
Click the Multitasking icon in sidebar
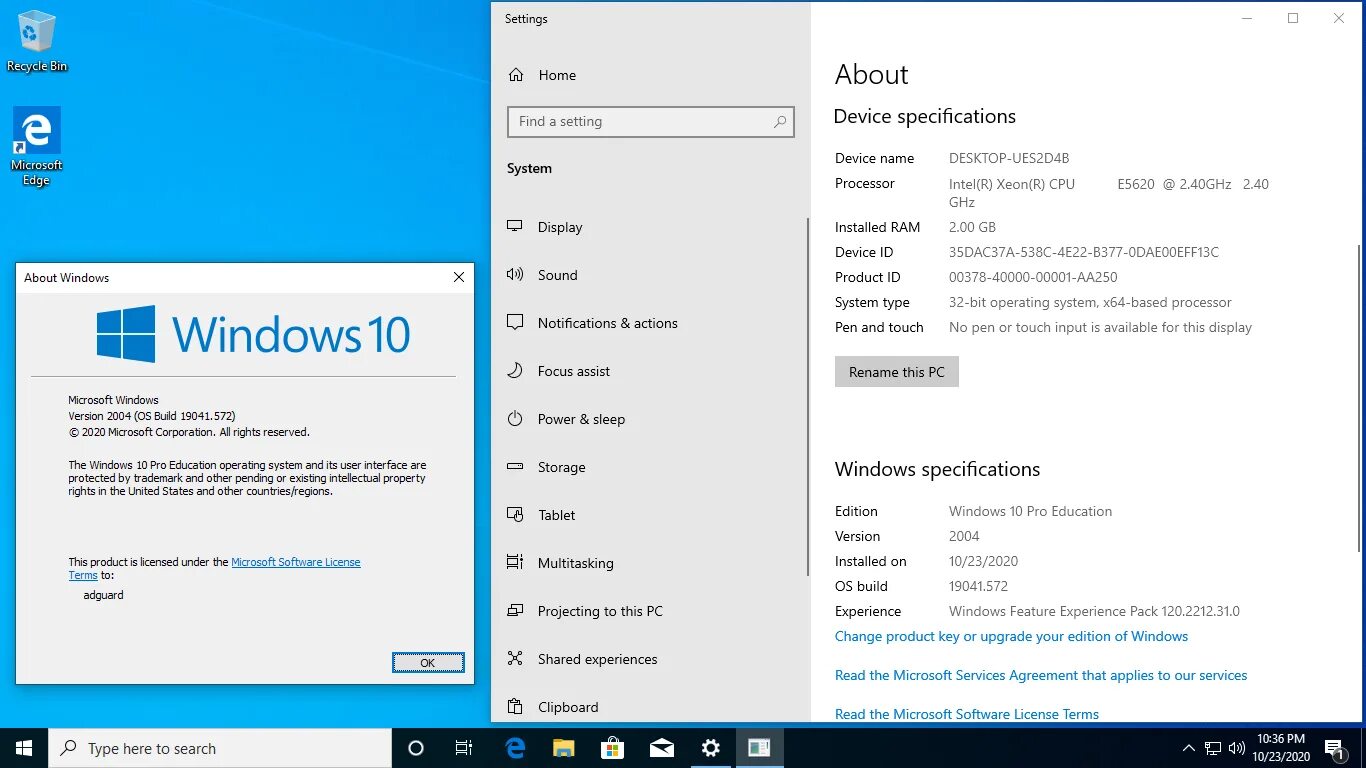click(x=515, y=563)
